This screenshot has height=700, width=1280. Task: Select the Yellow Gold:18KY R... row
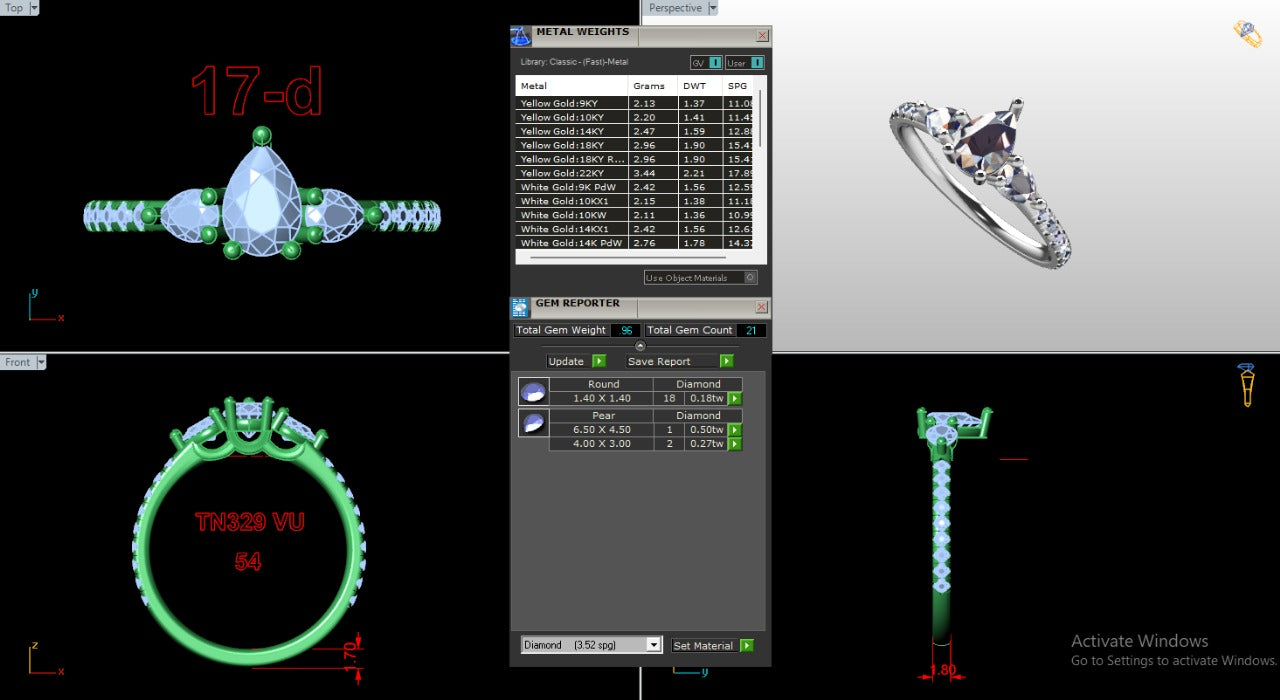coord(635,159)
